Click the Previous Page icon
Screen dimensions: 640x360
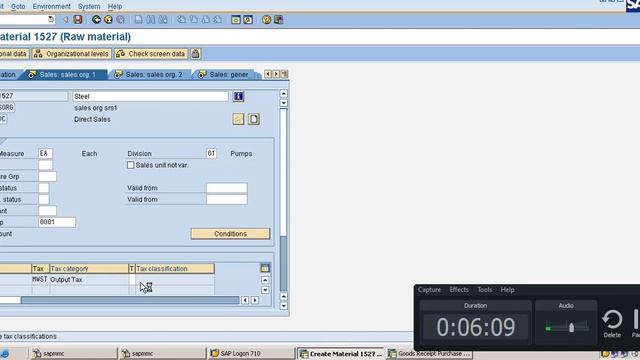pos(194,20)
